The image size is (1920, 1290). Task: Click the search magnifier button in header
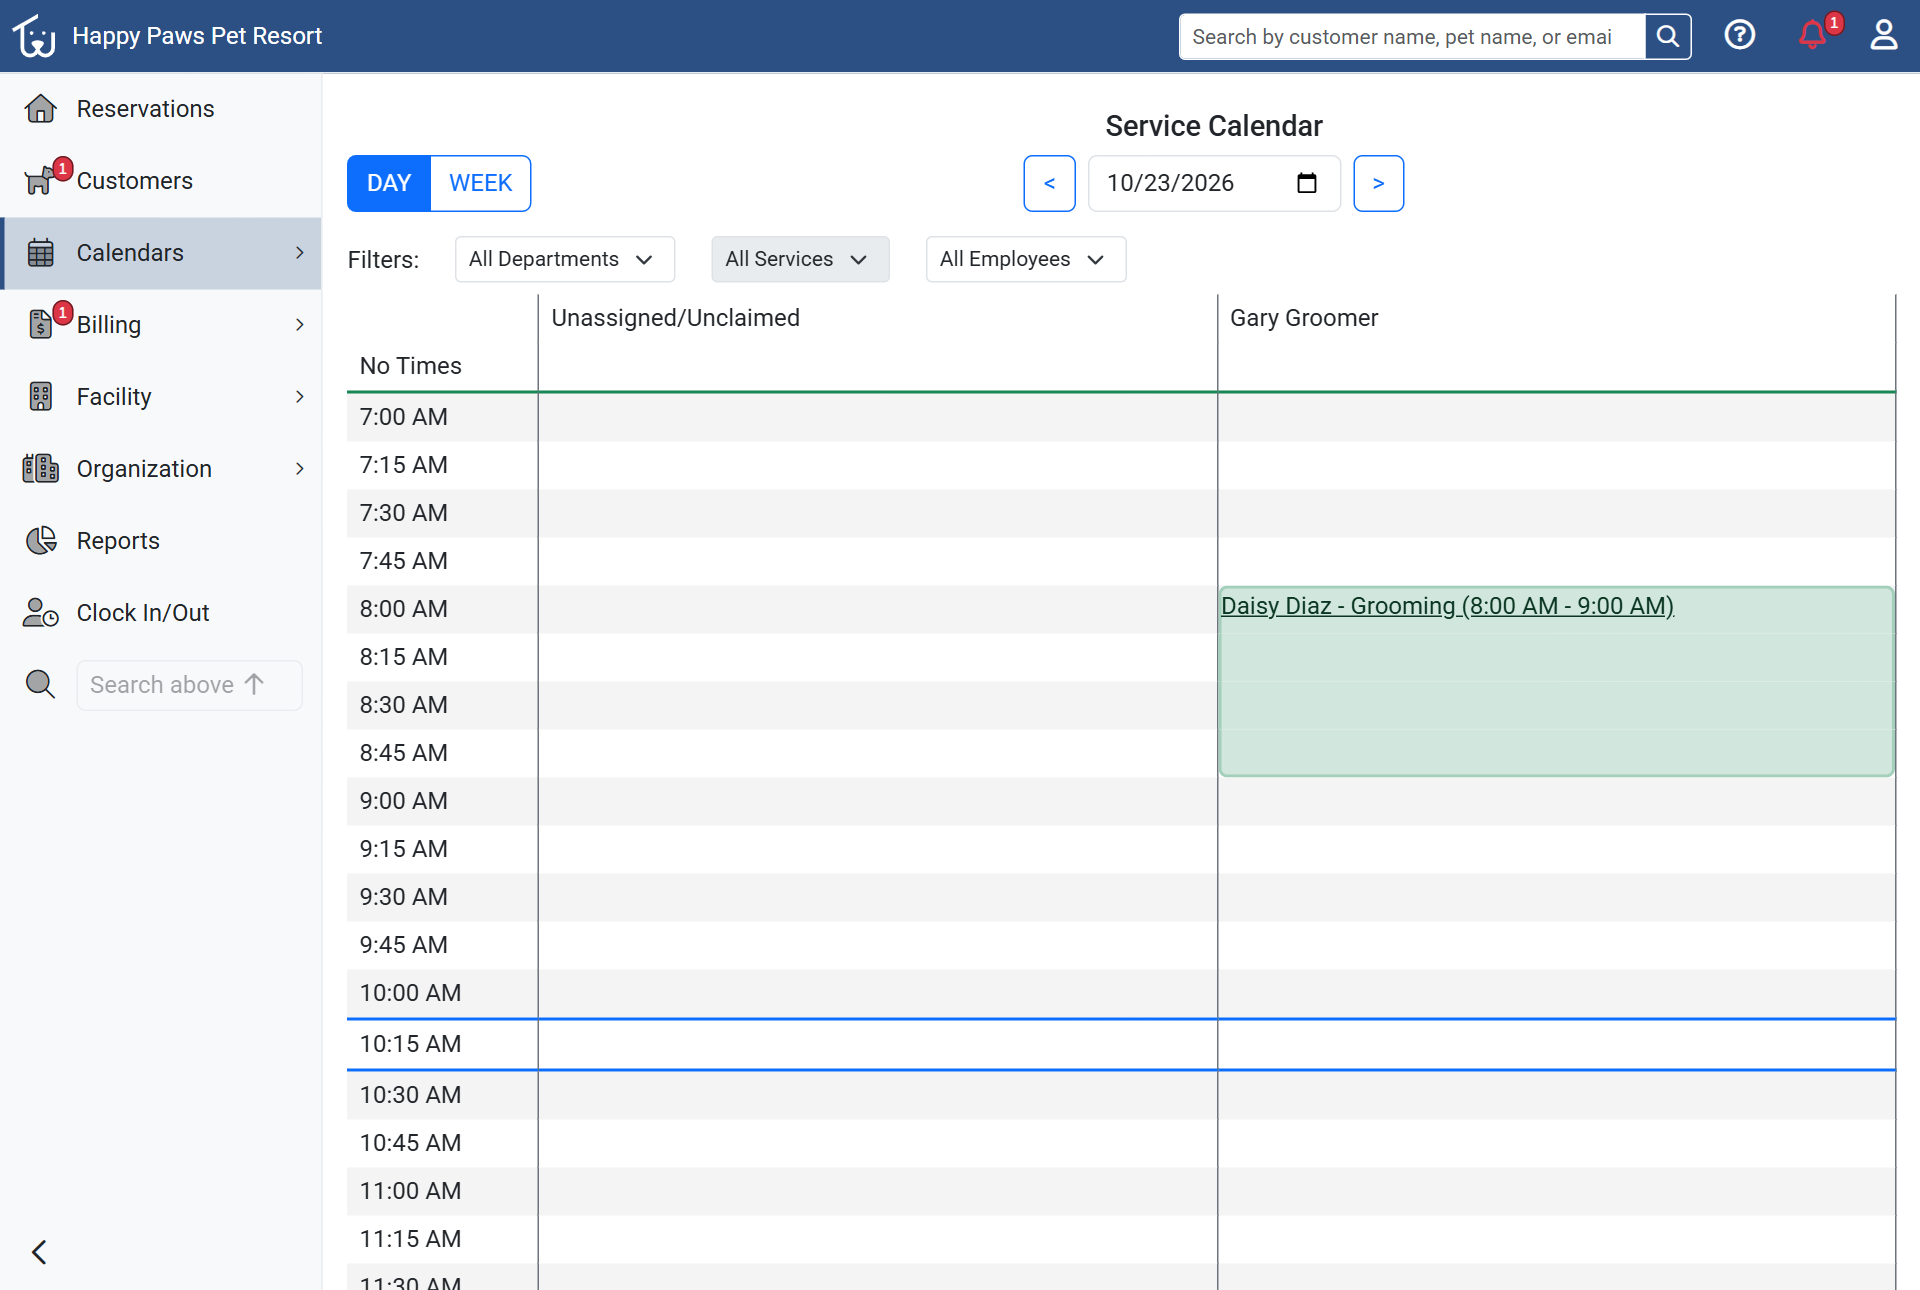click(x=1667, y=37)
